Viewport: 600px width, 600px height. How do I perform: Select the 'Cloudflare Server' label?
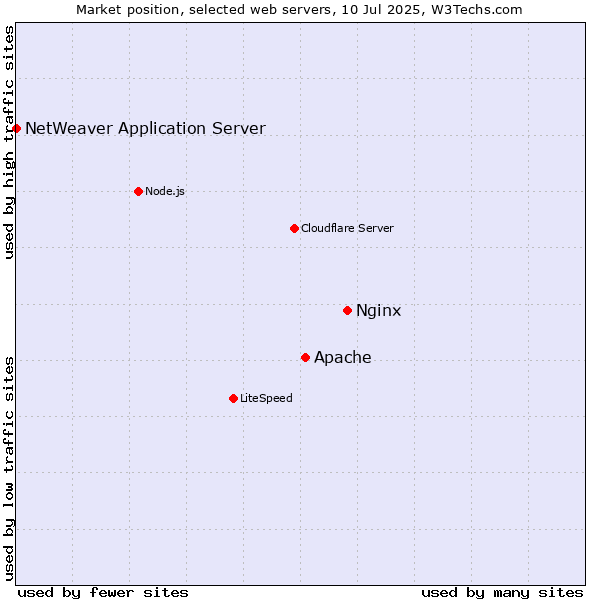[x=347, y=228]
